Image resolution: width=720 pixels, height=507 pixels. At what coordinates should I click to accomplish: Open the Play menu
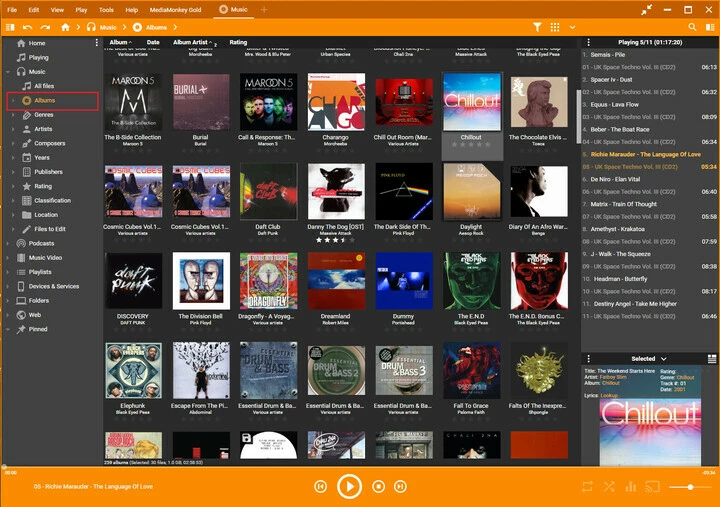(81, 10)
